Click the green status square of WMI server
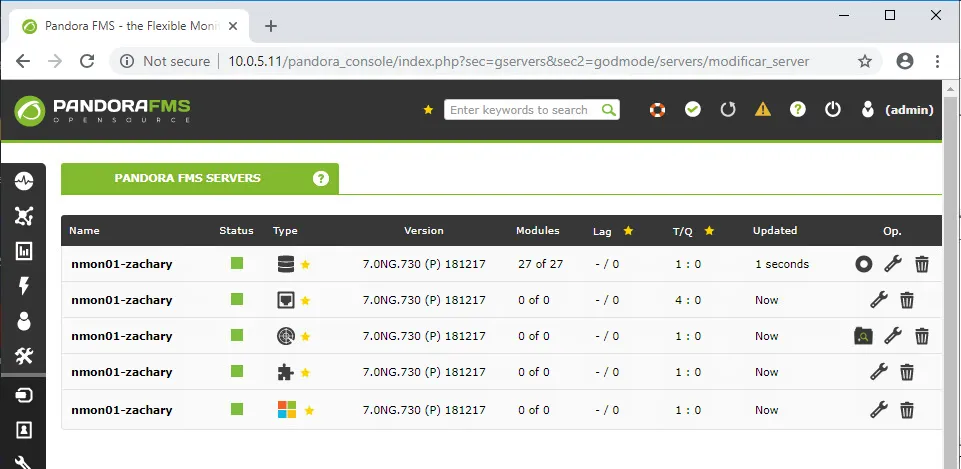The width and height of the screenshot is (961, 469). (237, 409)
